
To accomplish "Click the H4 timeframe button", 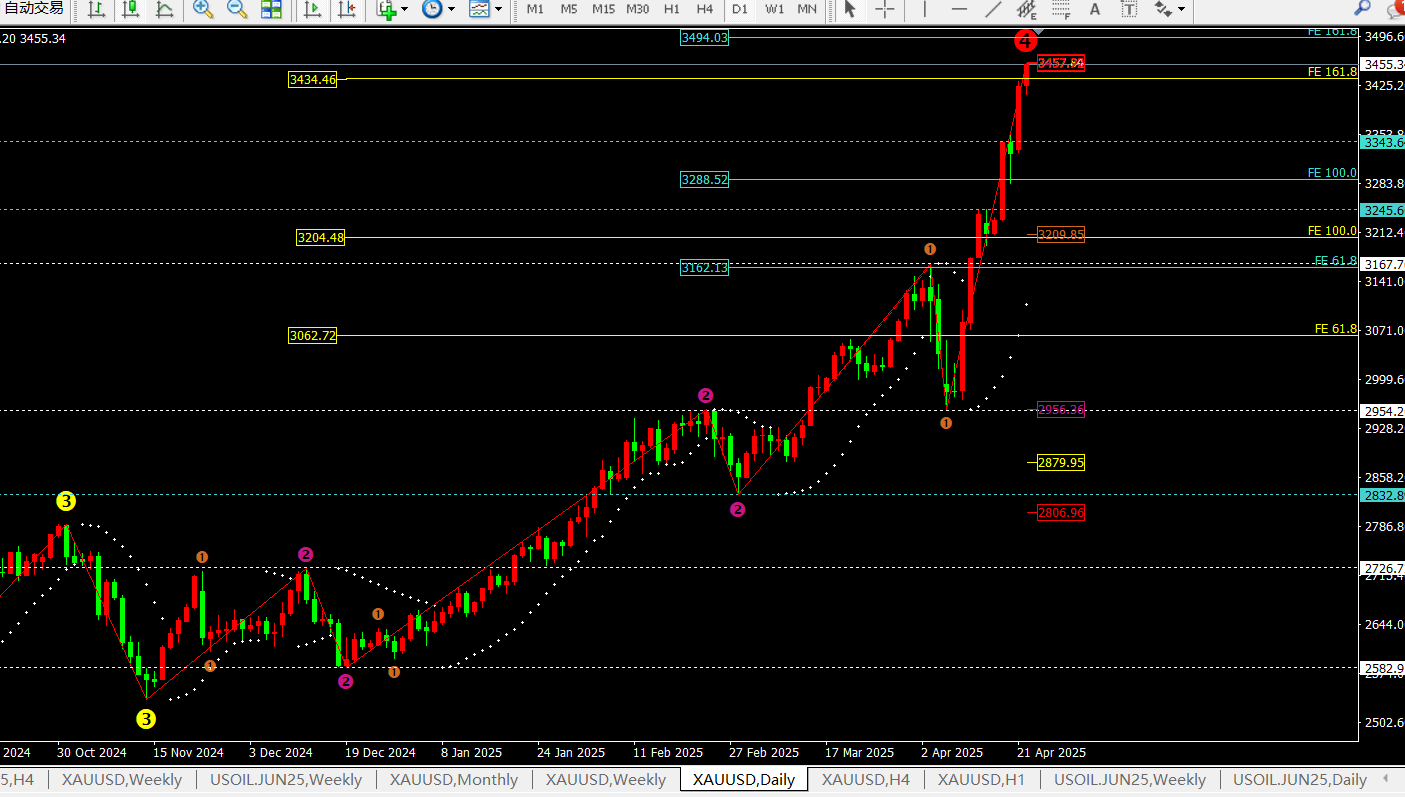I will pos(705,9).
